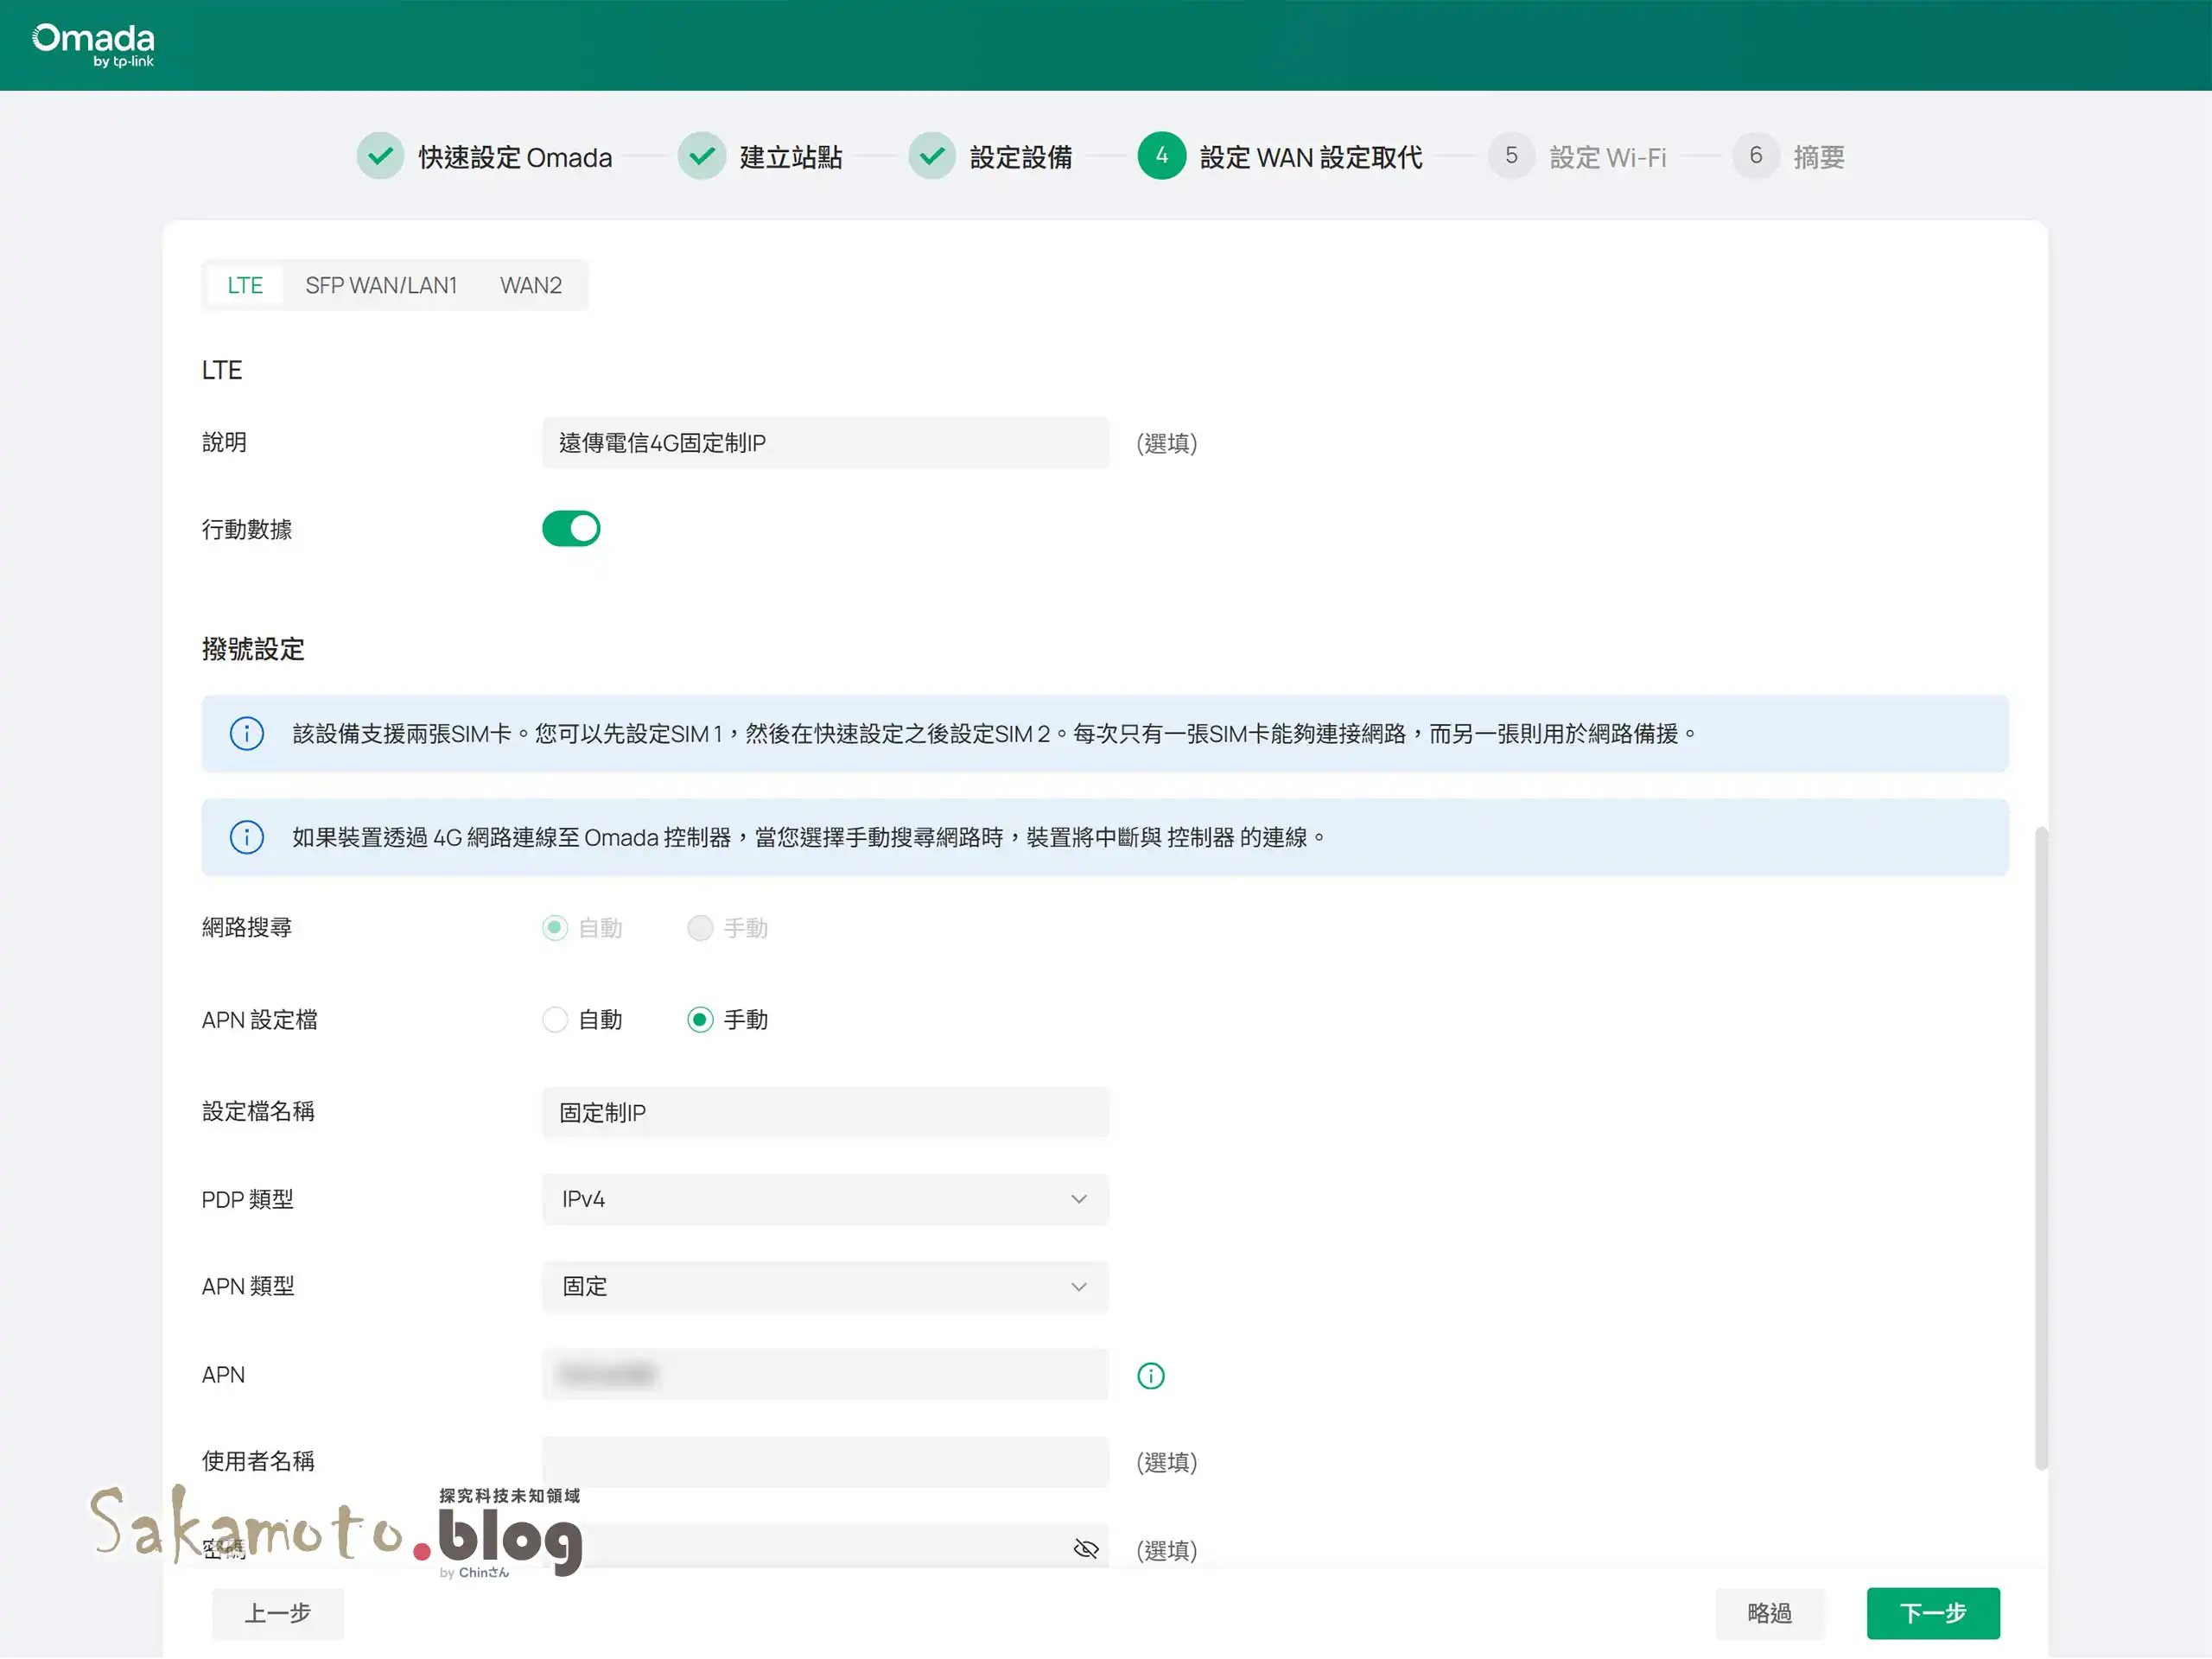Toggle the password visibility eye icon

1086,1550
